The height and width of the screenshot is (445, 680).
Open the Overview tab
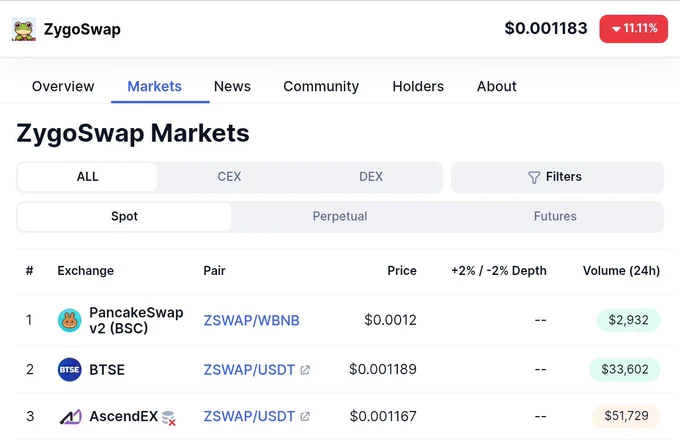[63, 86]
